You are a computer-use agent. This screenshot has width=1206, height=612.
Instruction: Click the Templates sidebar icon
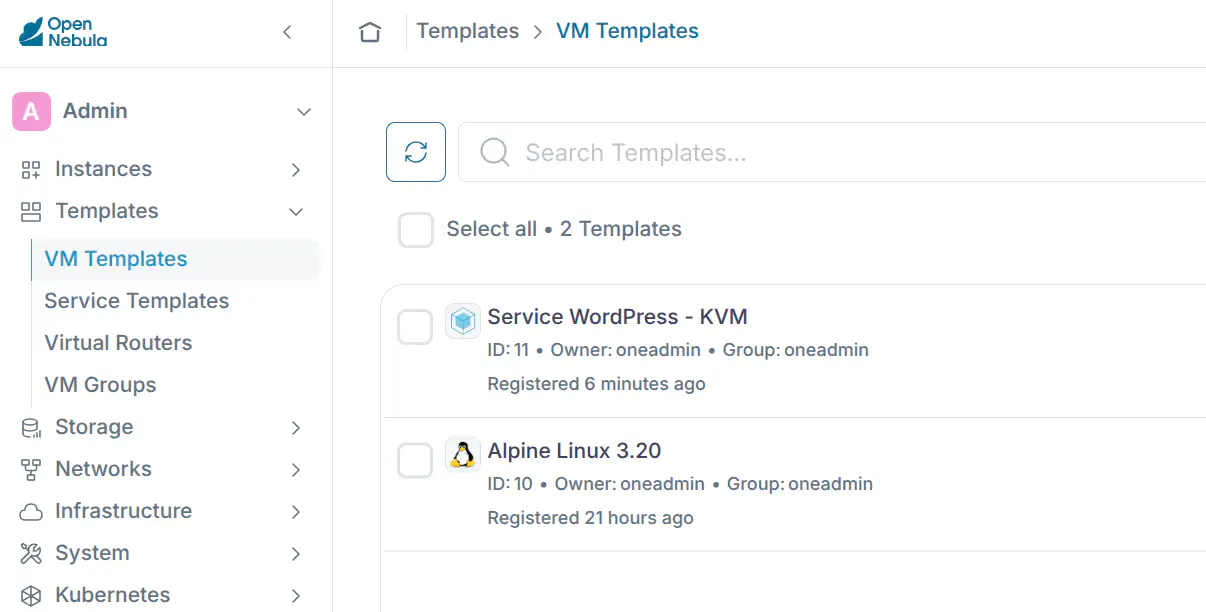pyautogui.click(x=31, y=212)
